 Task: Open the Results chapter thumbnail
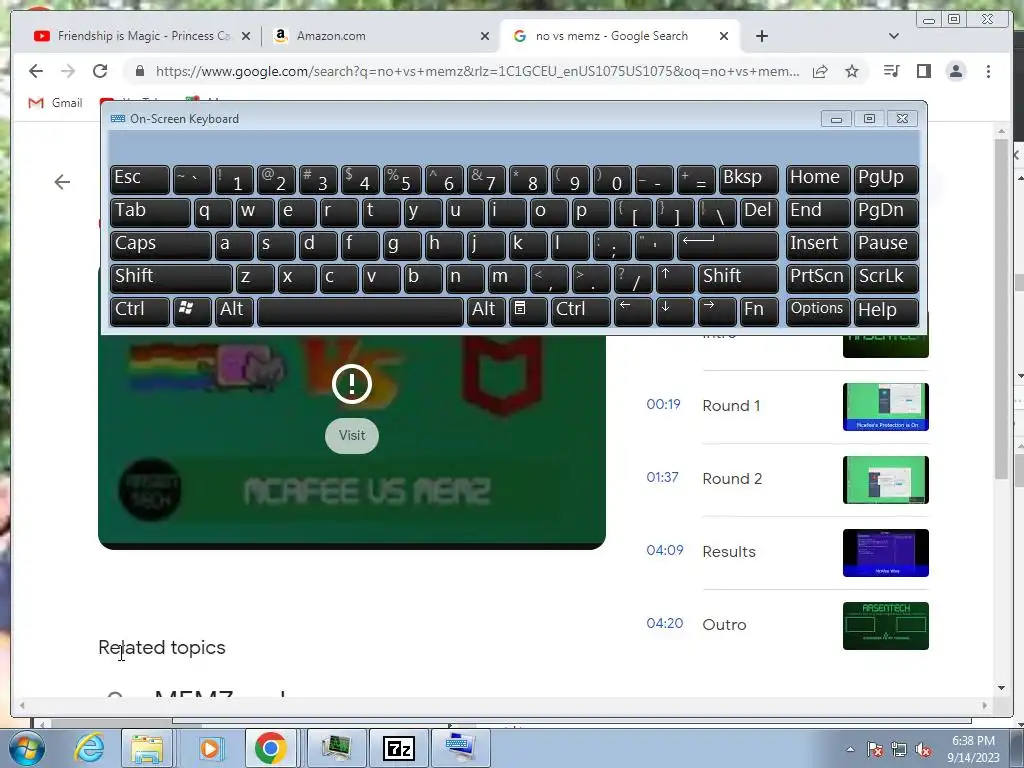886,553
